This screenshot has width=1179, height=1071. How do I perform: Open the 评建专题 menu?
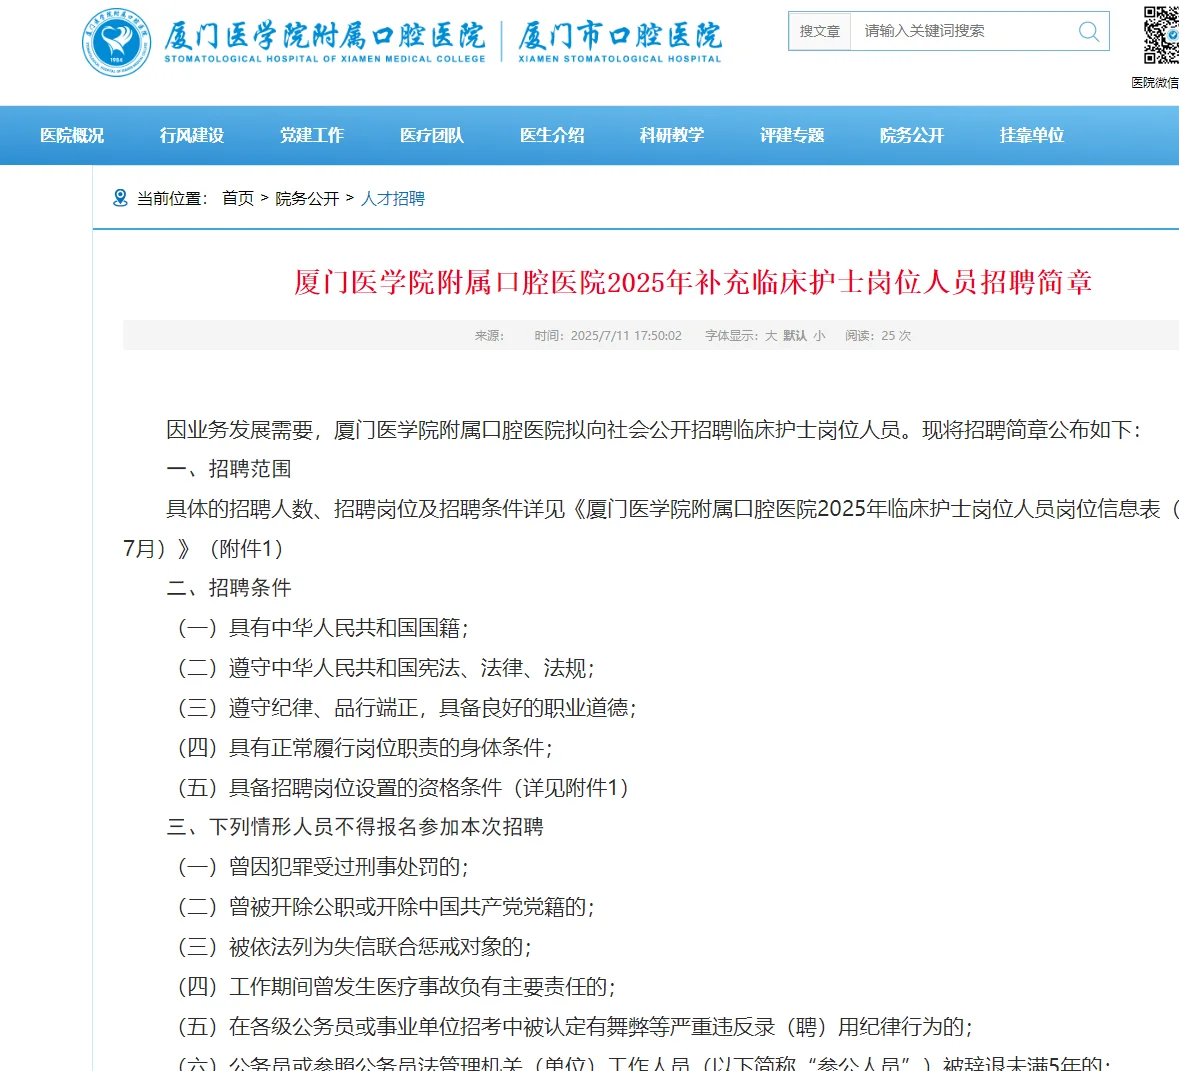[x=792, y=135]
